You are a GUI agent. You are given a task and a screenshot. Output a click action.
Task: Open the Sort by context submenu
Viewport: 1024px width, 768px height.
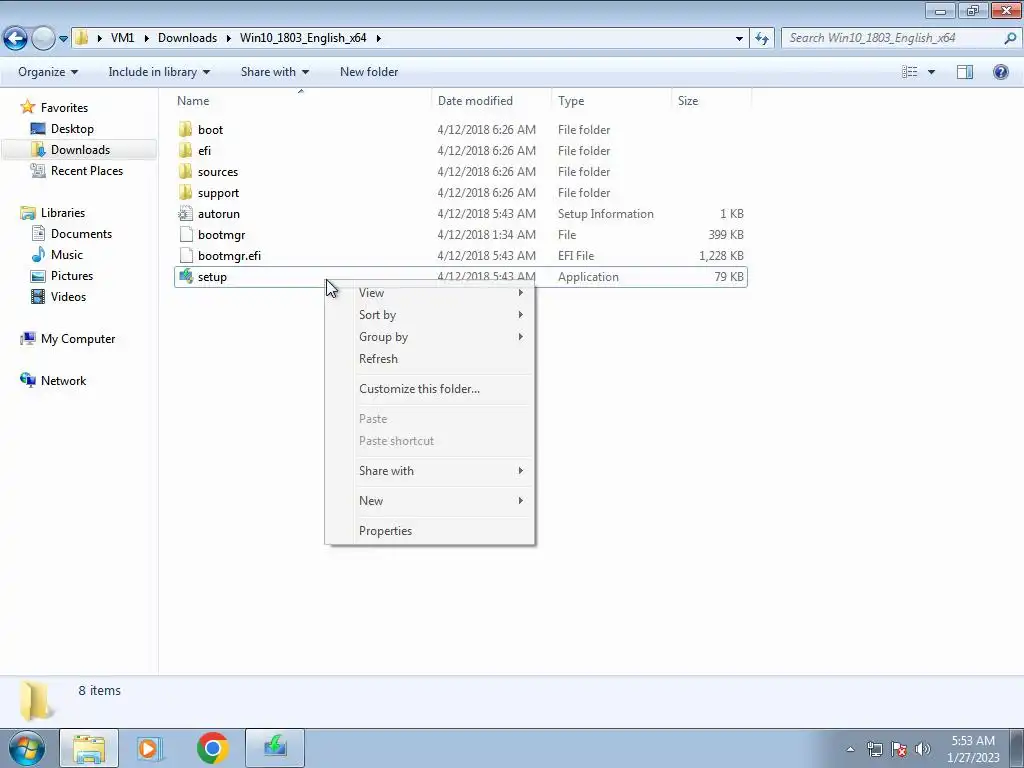coord(430,315)
